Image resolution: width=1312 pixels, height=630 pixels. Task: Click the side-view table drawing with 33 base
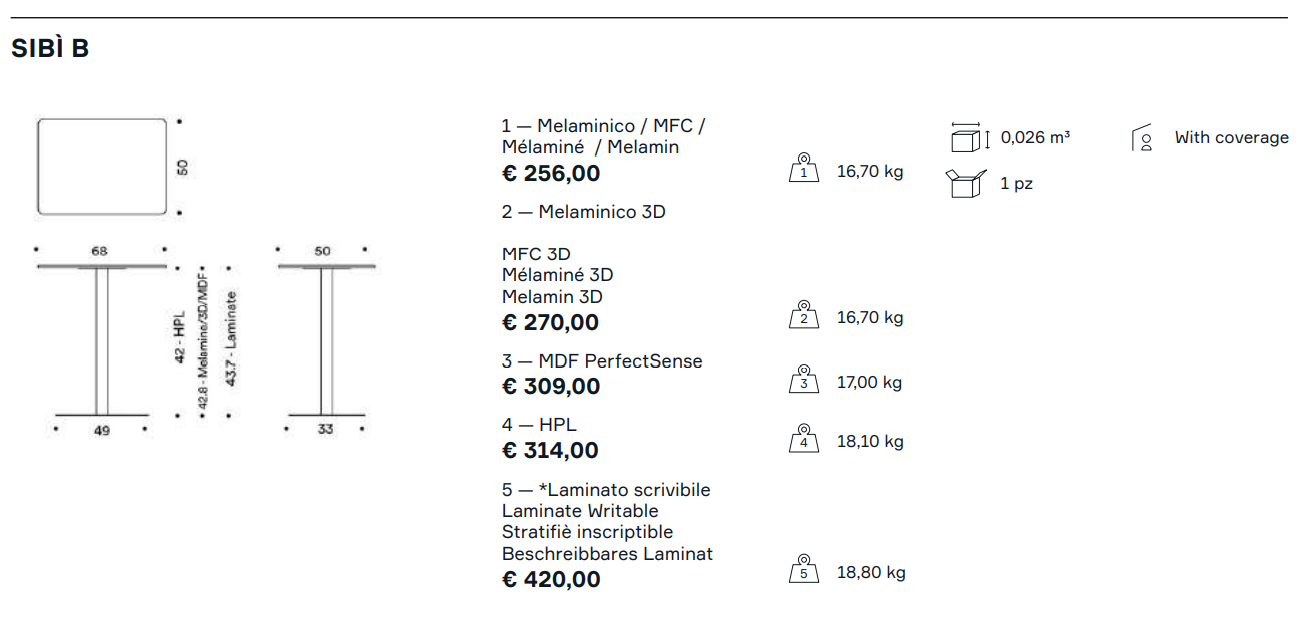[x=325, y=340]
